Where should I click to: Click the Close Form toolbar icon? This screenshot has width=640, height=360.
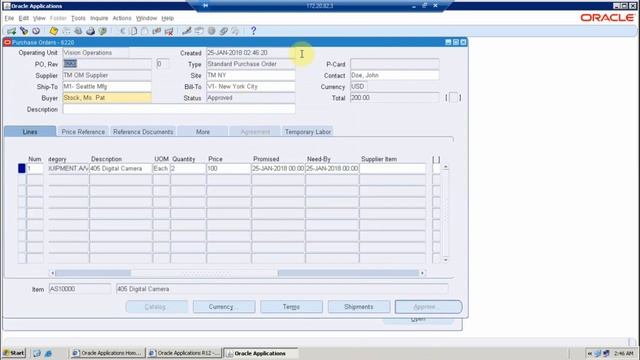coord(102,31)
